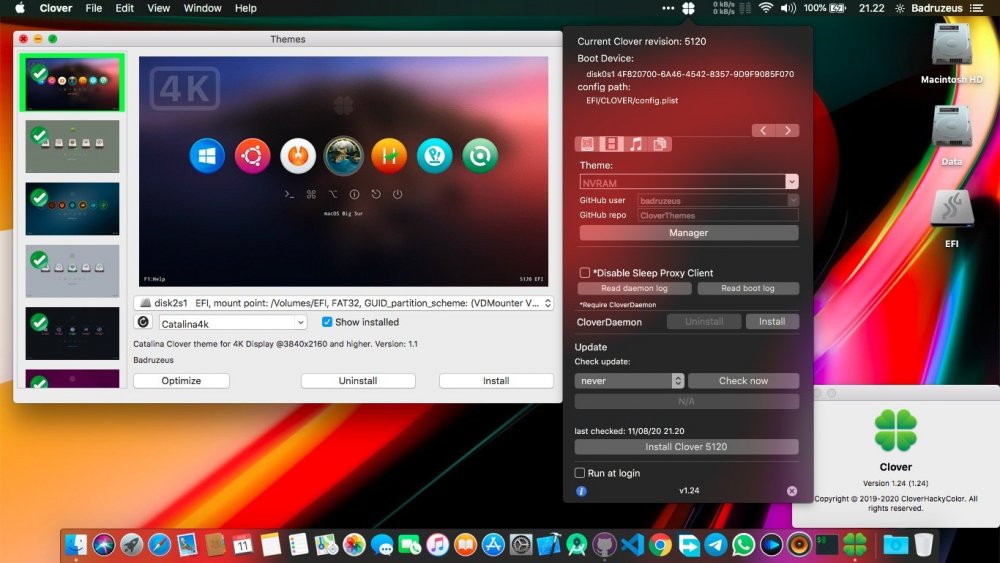
Task: Enable the Run at login checkbox
Action: [x=580, y=472]
